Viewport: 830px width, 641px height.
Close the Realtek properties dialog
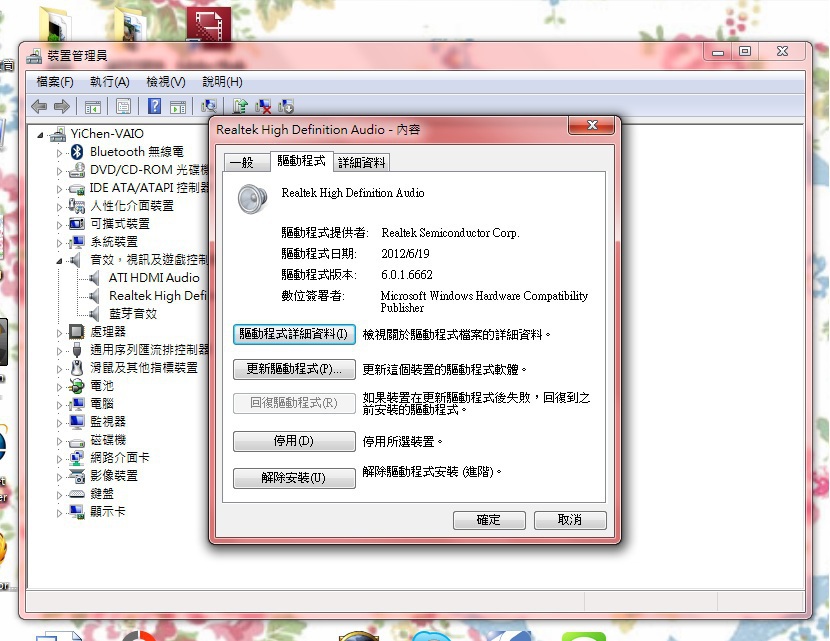[591, 125]
